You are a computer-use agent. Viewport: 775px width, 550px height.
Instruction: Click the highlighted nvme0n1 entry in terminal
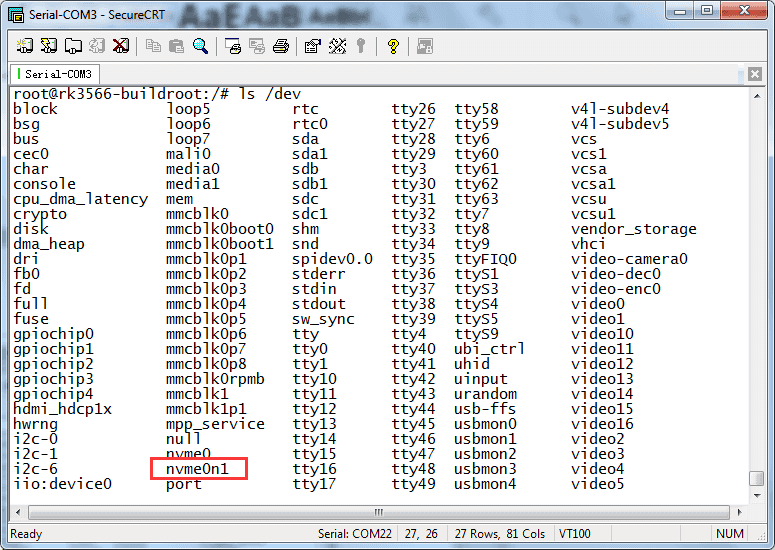(x=200, y=469)
